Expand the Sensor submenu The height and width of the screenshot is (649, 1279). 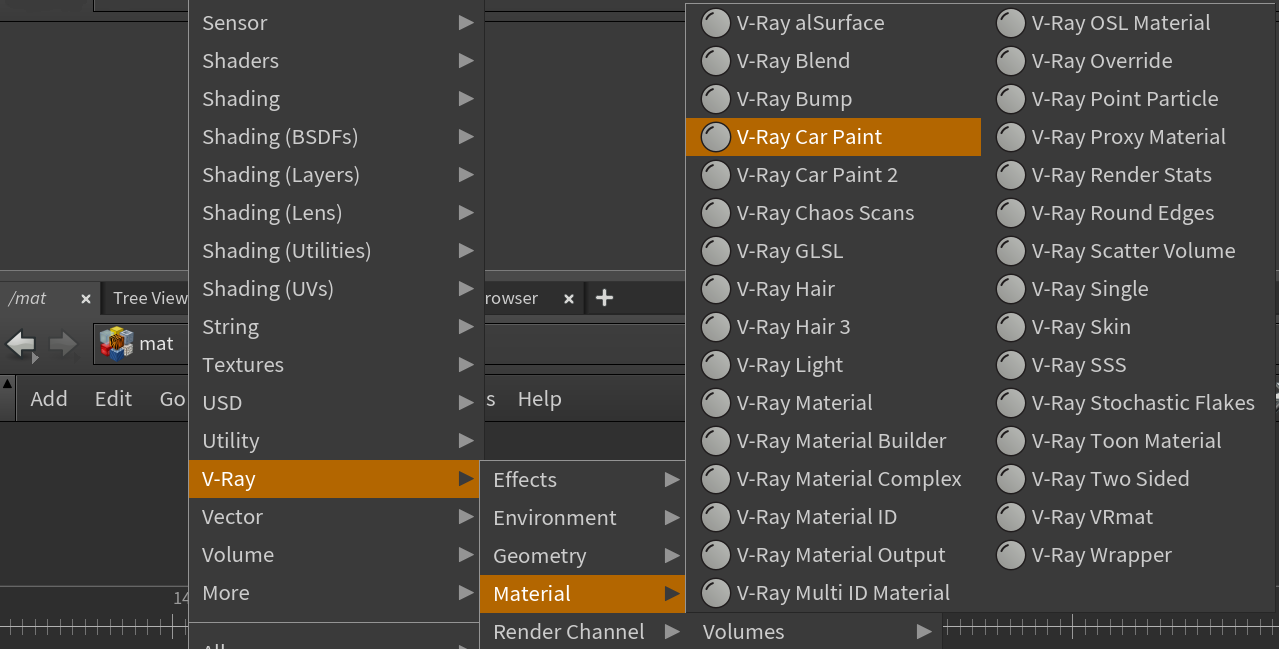coord(336,23)
